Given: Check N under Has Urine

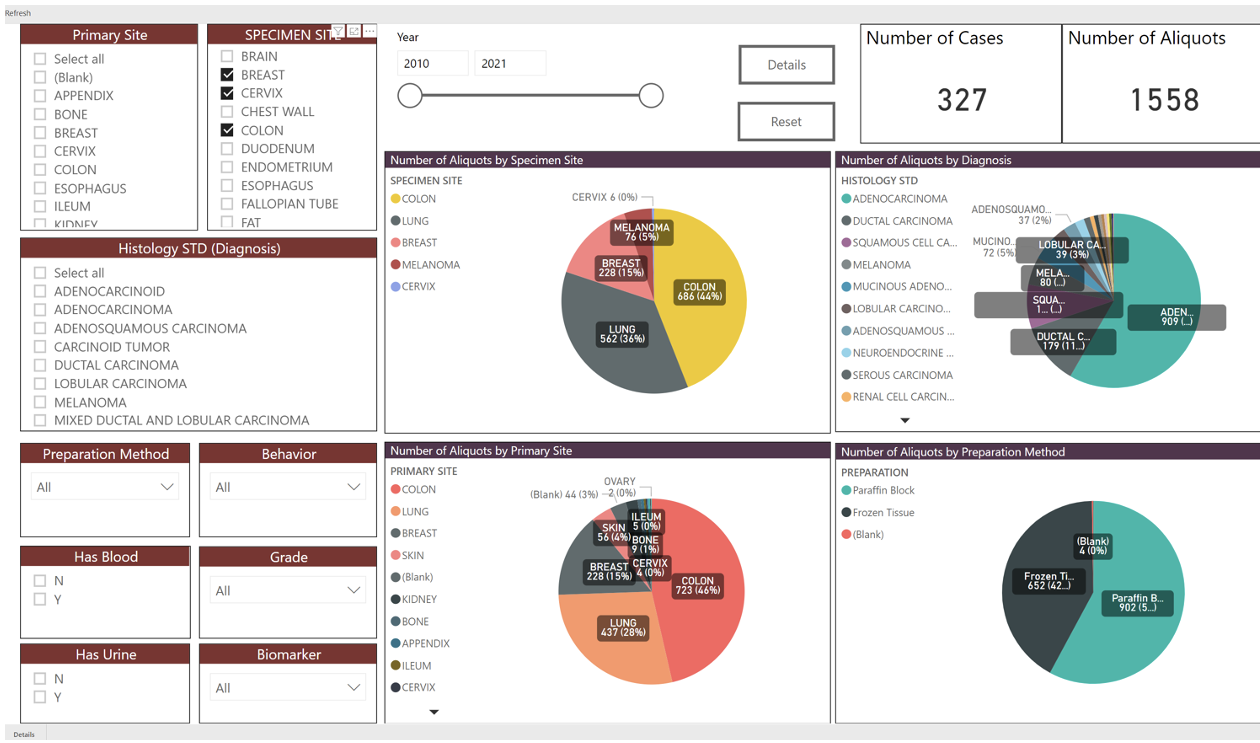Looking at the screenshot, I should click(40, 679).
